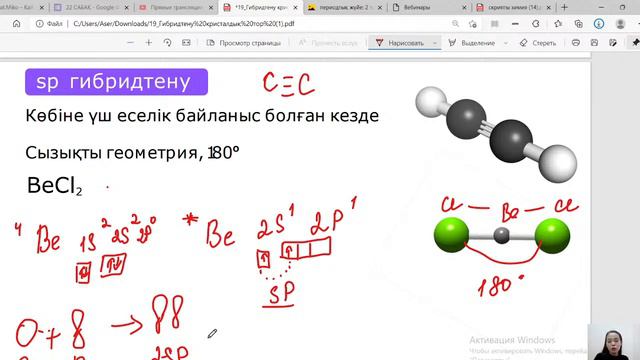Click the green BeCl2 molecule model image
This screenshot has width=640, height=360.
click(502, 236)
